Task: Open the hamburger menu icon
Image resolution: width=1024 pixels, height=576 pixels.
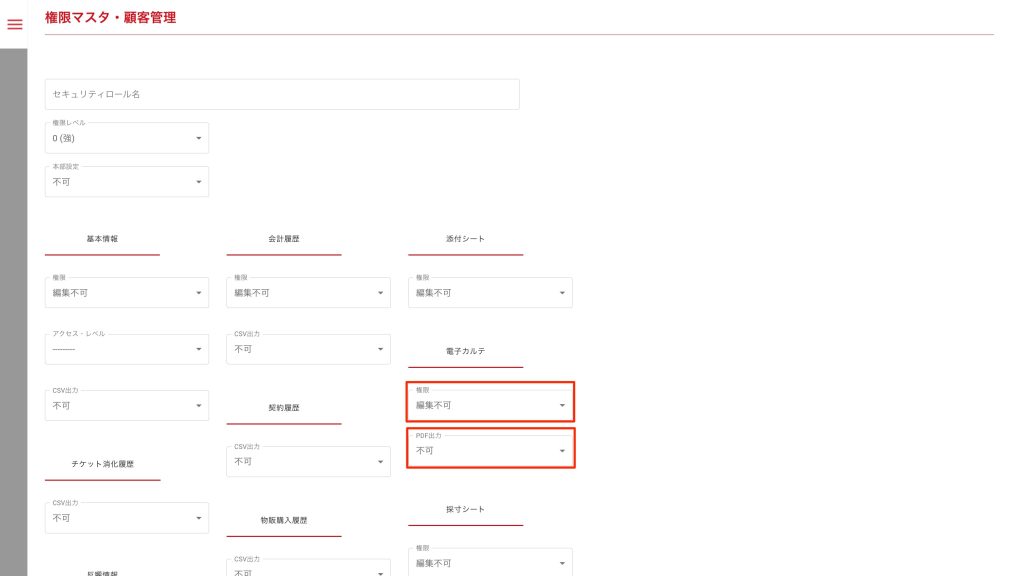Action: click(x=15, y=24)
